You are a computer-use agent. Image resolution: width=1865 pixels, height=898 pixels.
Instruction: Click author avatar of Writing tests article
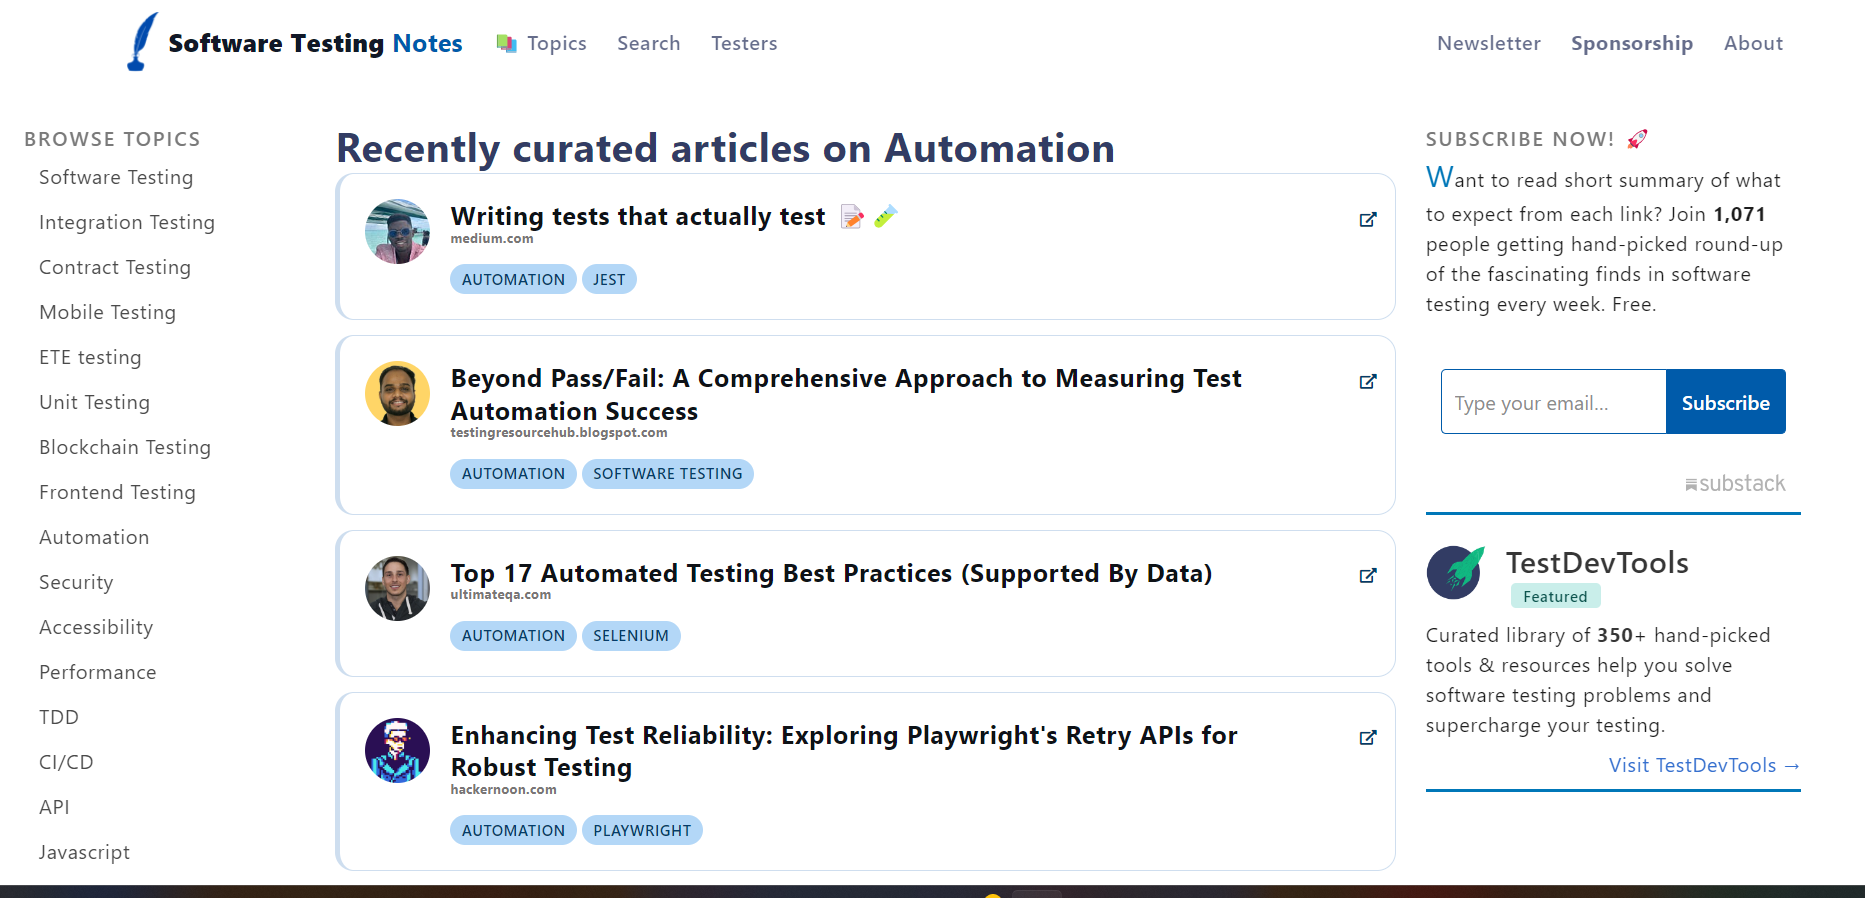tap(397, 231)
